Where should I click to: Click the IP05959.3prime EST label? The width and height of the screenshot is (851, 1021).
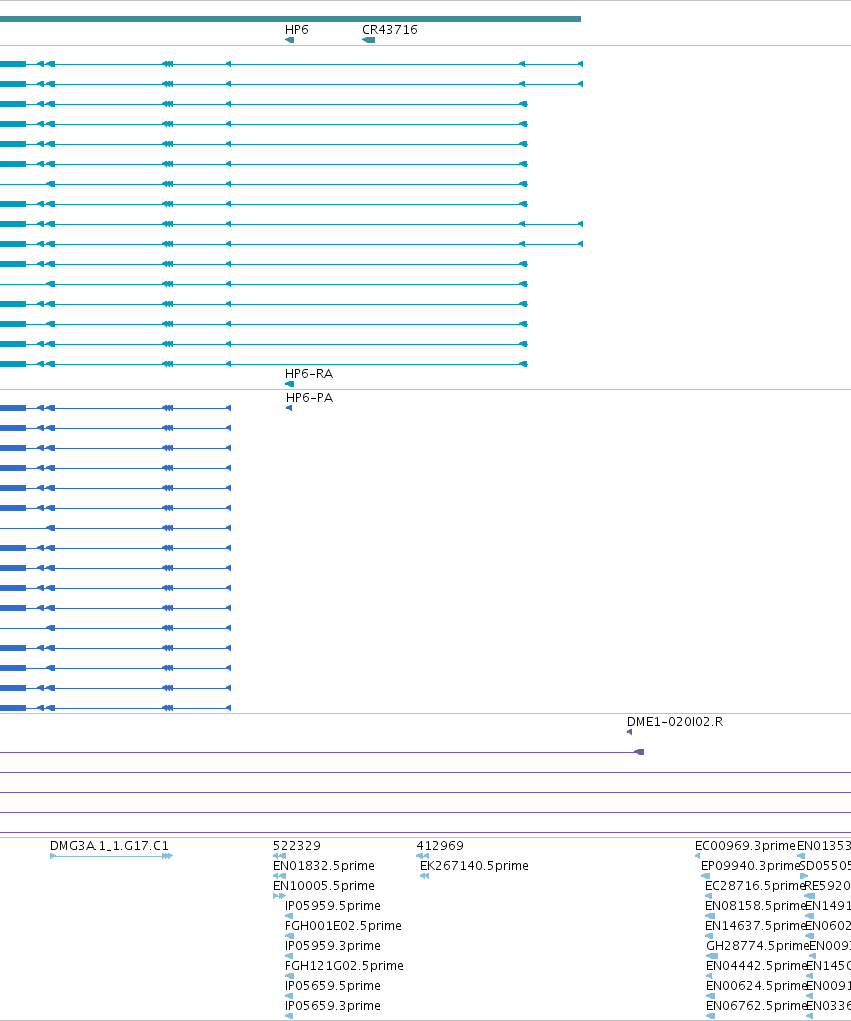pos(333,945)
